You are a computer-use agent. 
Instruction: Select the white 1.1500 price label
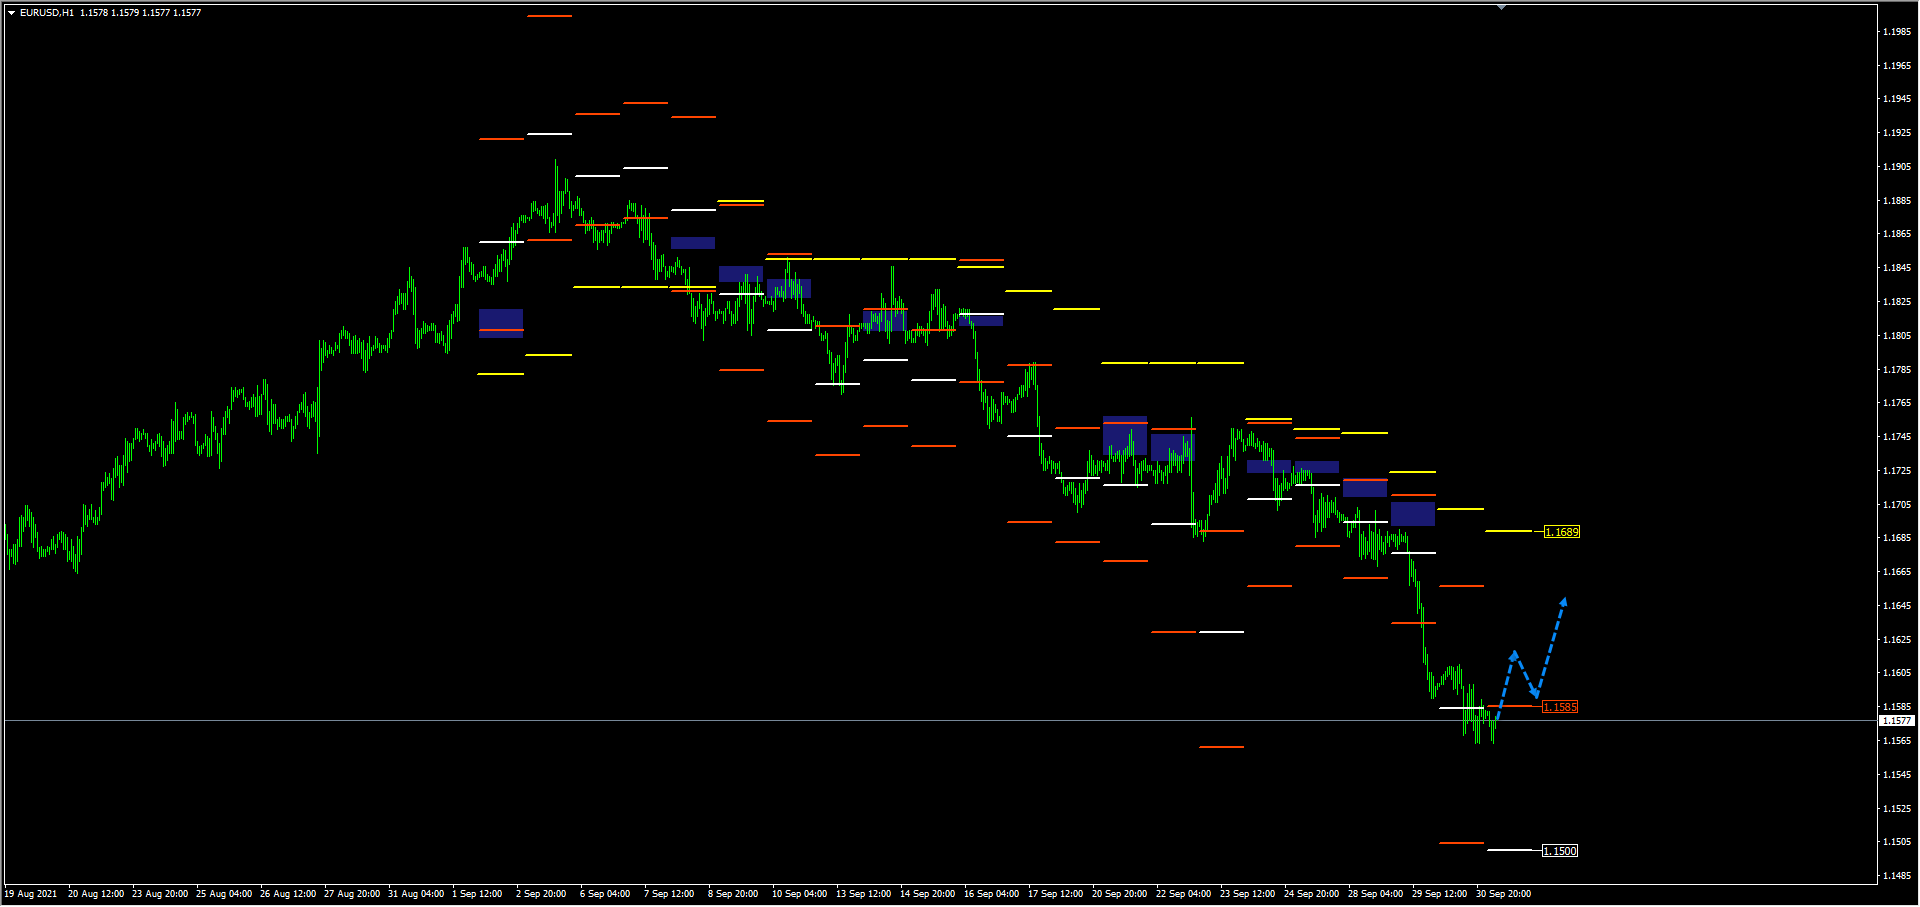tap(1559, 851)
